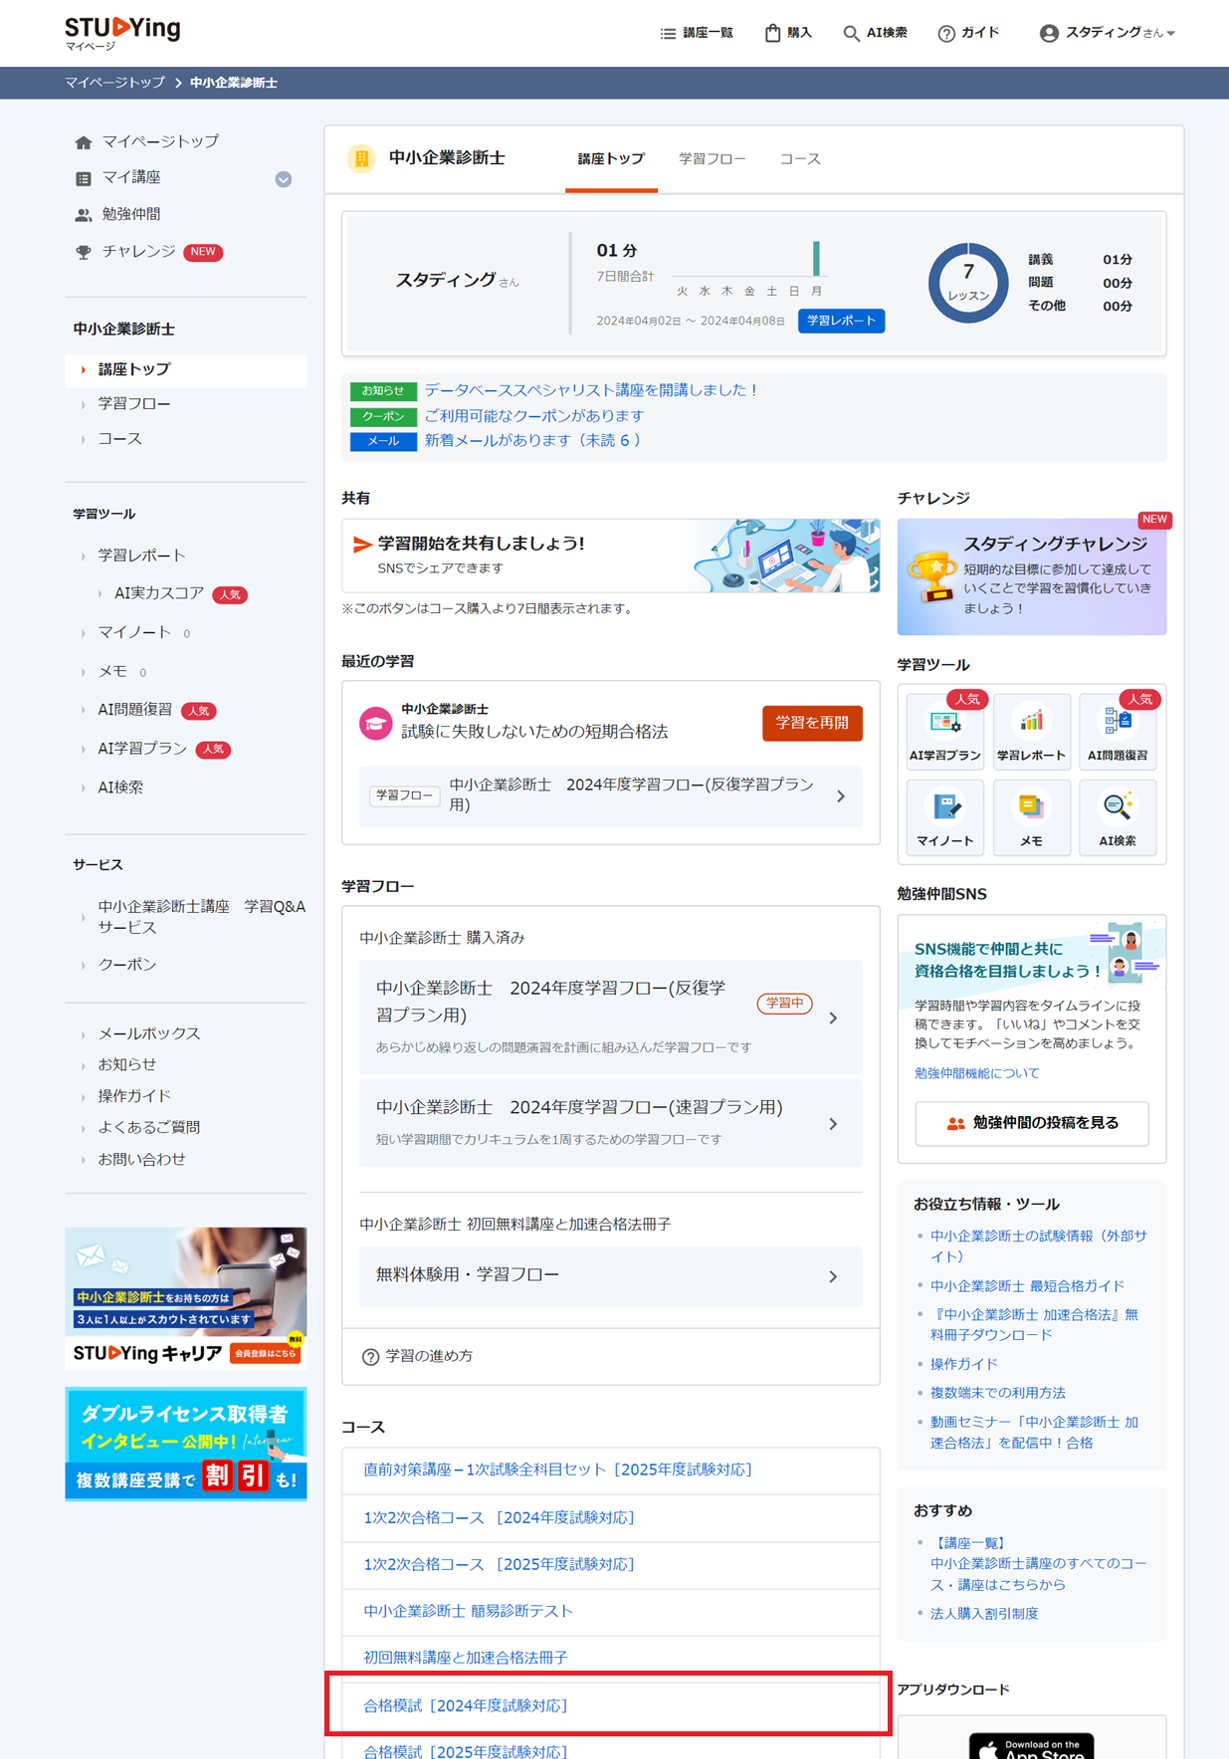Open the 速習プラン用 learning flow row
The image size is (1229, 1759).
coord(610,1122)
